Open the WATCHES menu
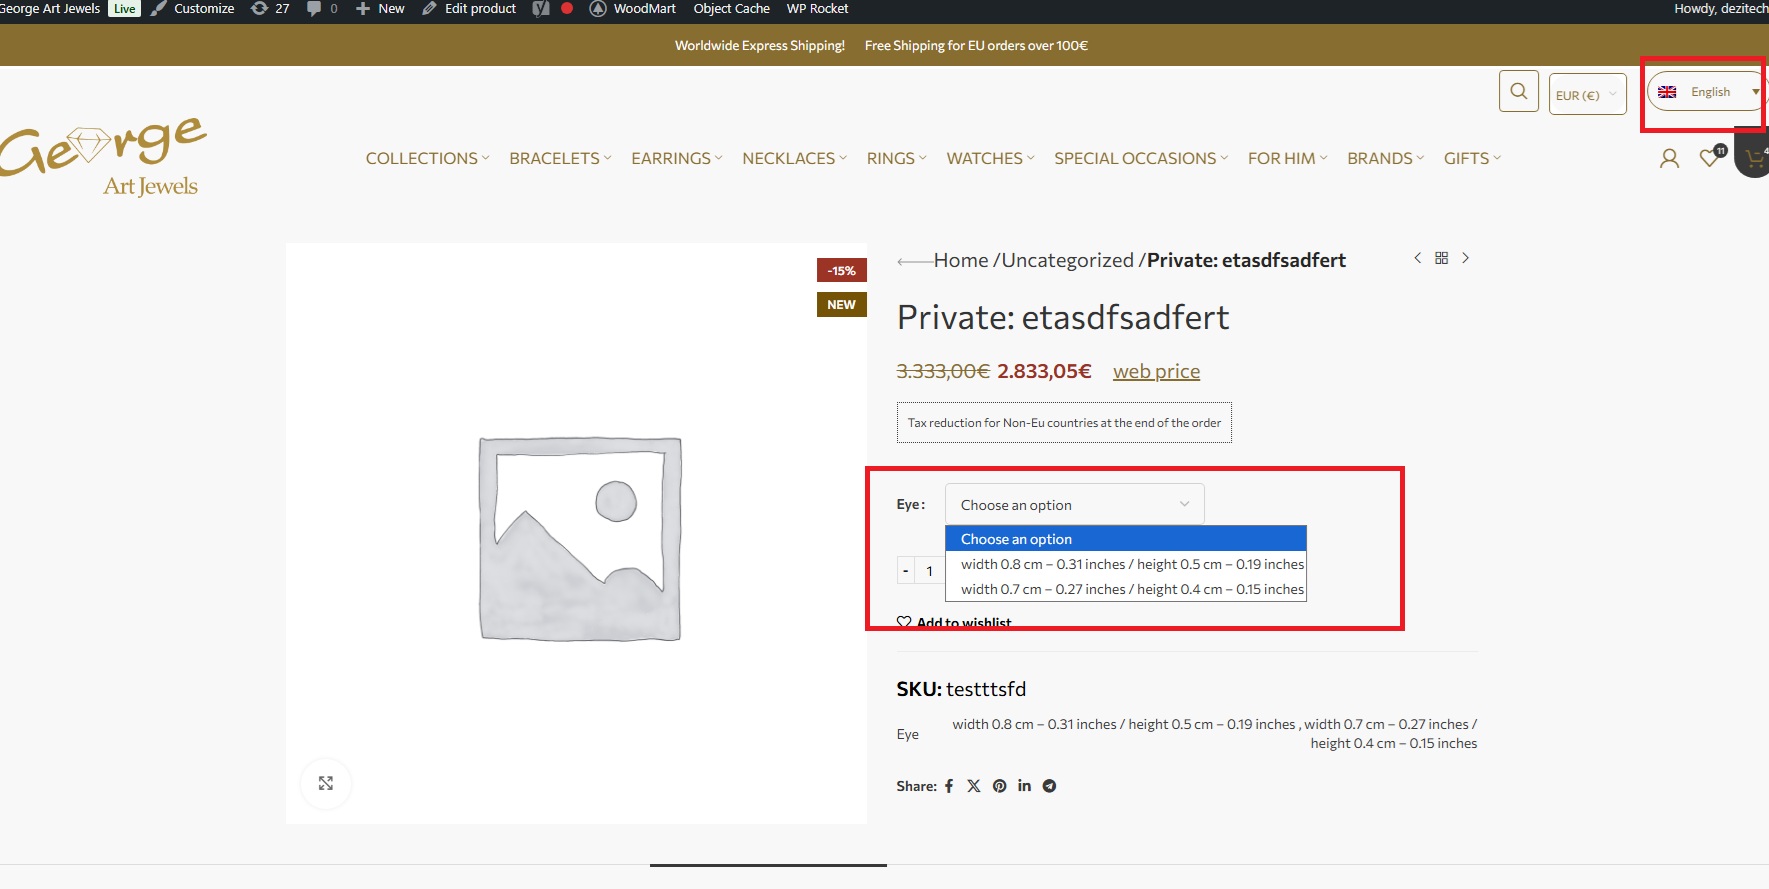This screenshot has height=889, width=1769. click(x=990, y=158)
